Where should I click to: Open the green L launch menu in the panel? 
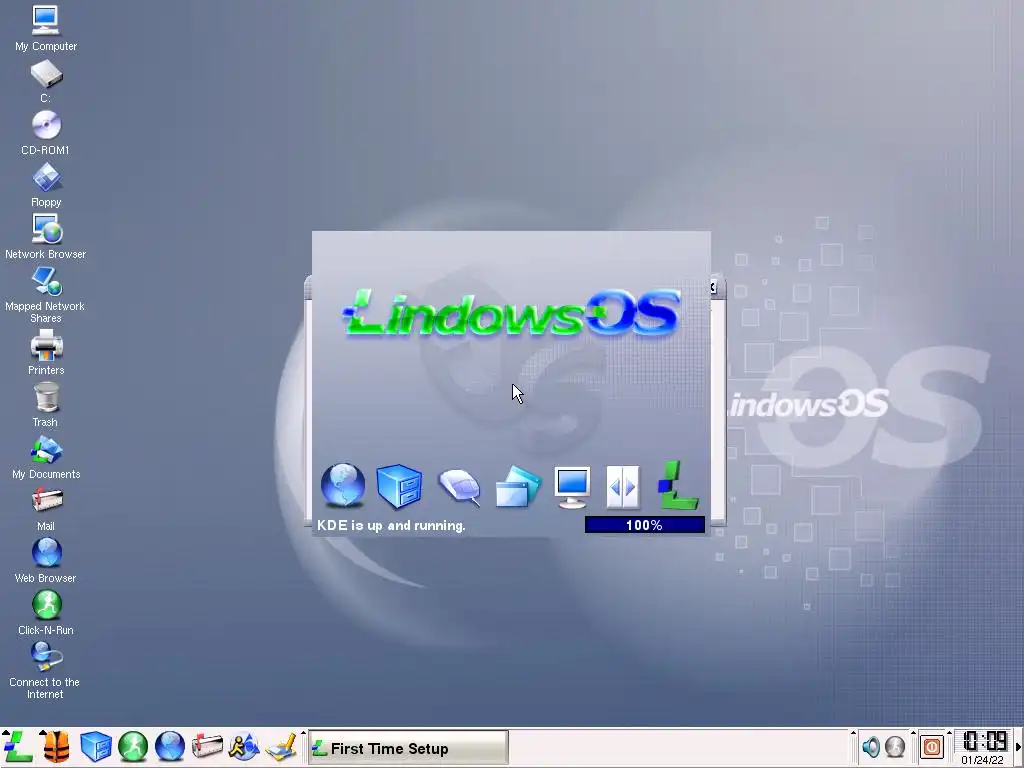point(18,746)
